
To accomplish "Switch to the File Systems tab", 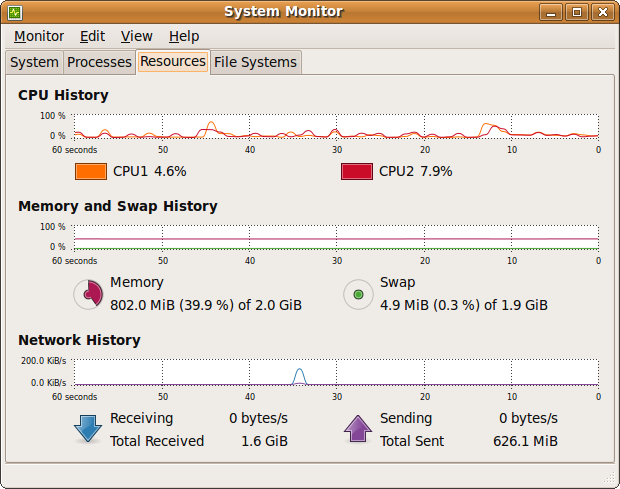I will 257,62.
